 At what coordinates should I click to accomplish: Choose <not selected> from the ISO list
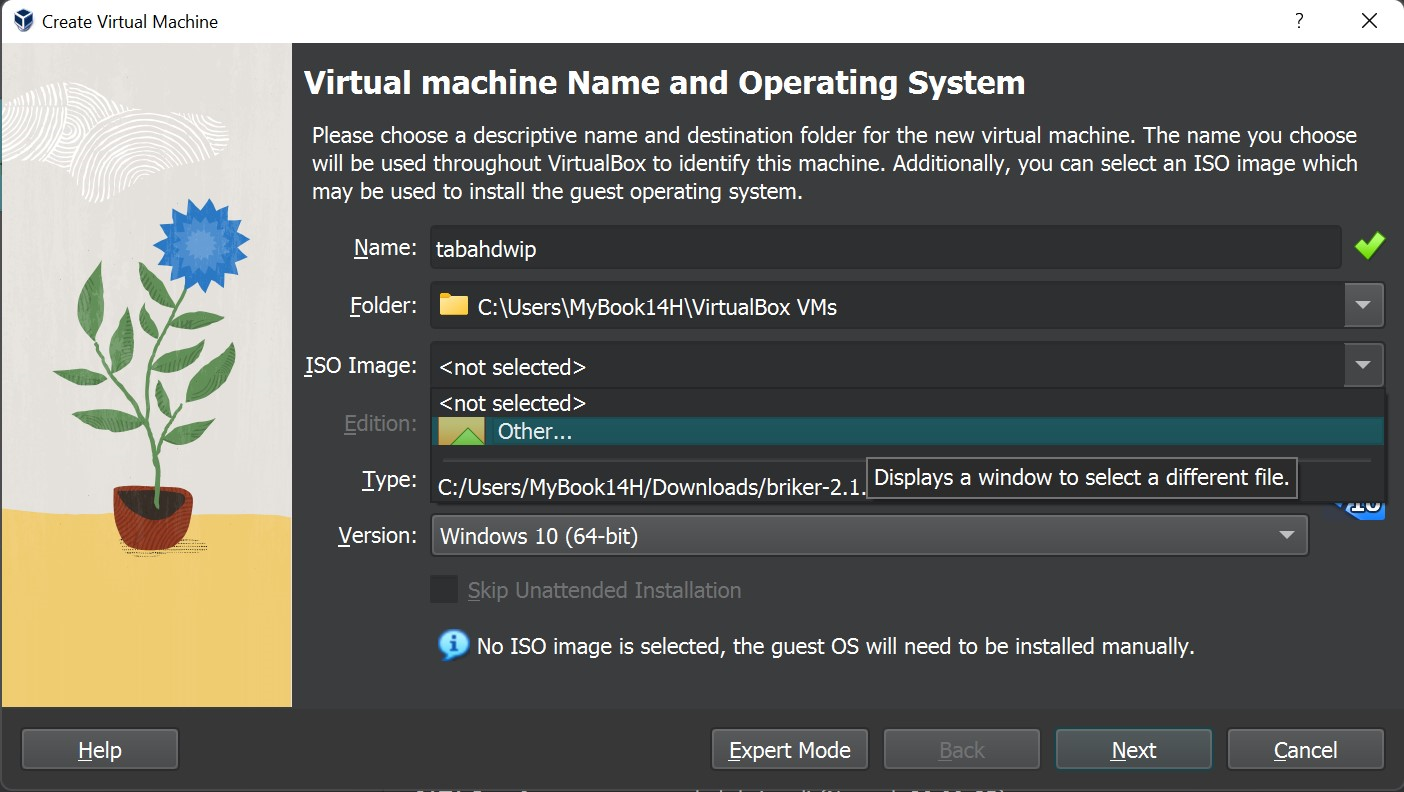pos(908,403)
